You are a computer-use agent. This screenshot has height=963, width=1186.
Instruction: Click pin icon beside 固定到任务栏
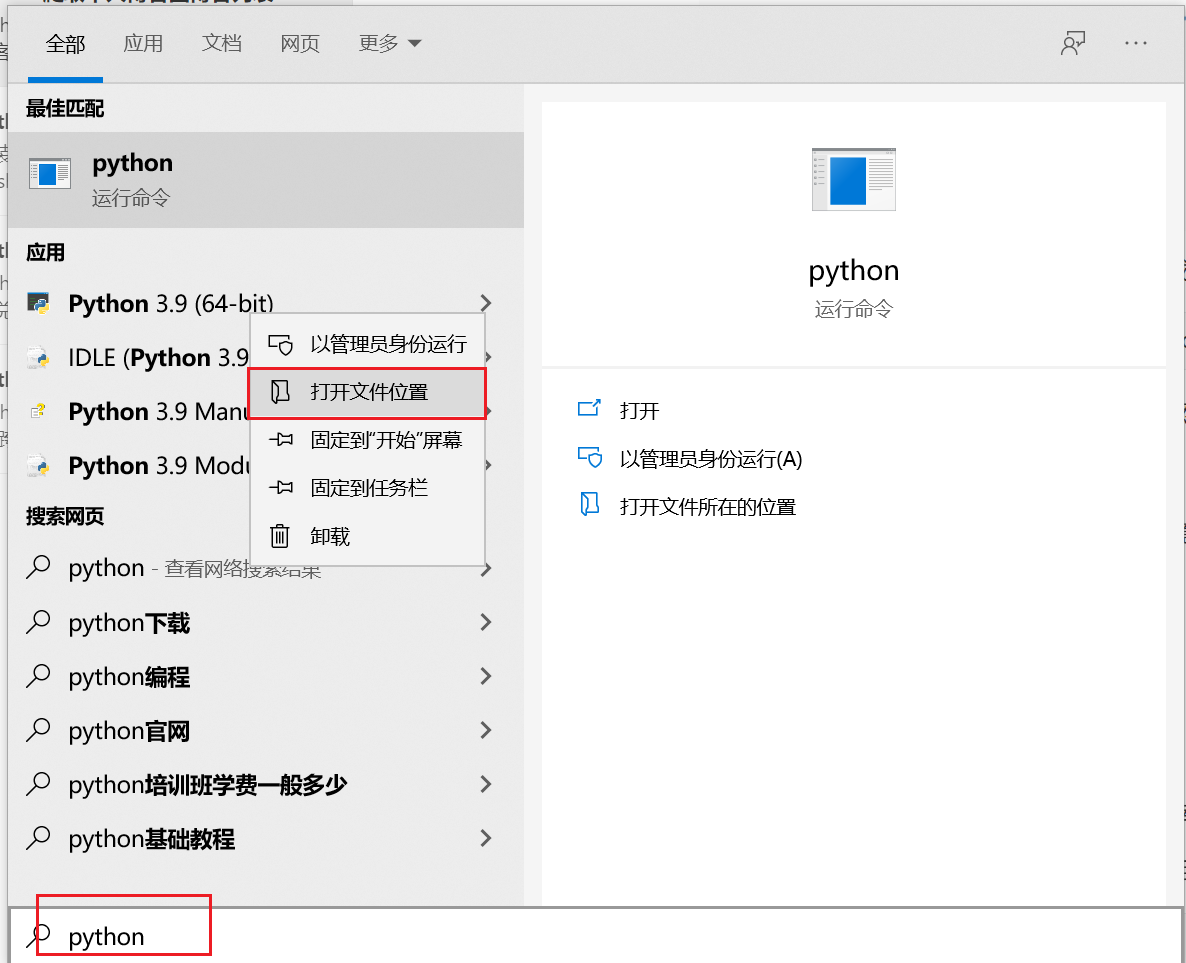pos(281,488)
